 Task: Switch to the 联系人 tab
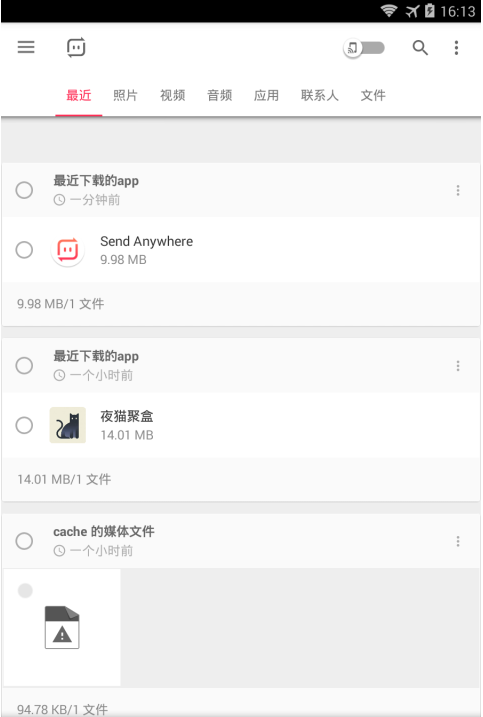pos(319,95)
